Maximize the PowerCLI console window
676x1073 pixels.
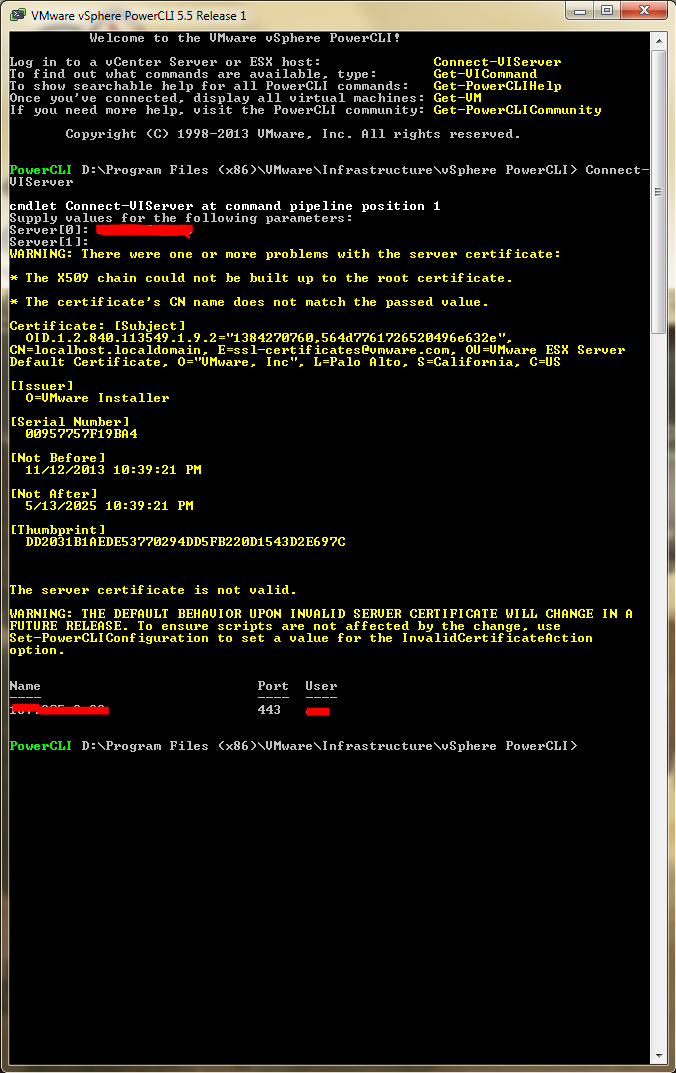tap(608, 11)
